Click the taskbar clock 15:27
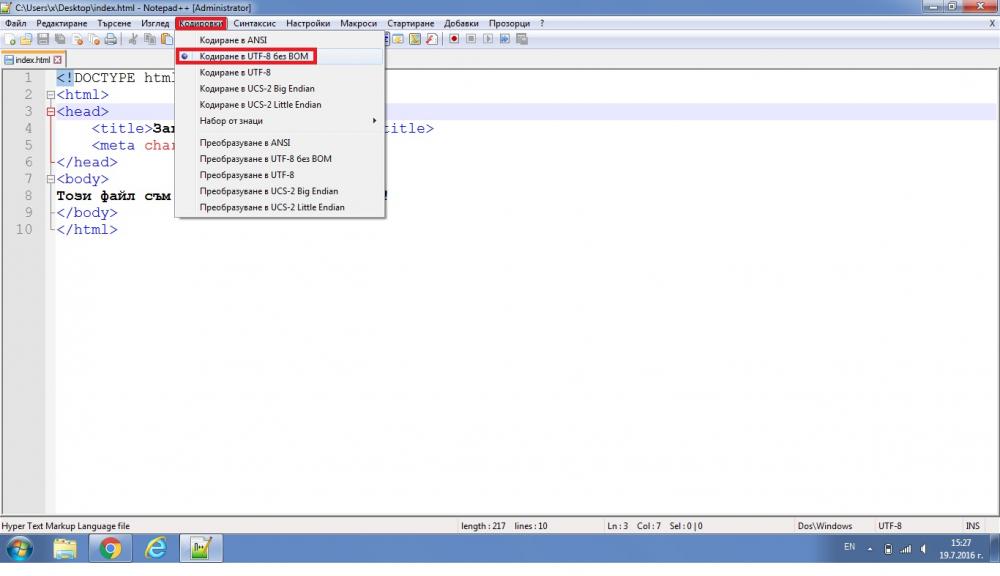 click(x=961, y=543)
